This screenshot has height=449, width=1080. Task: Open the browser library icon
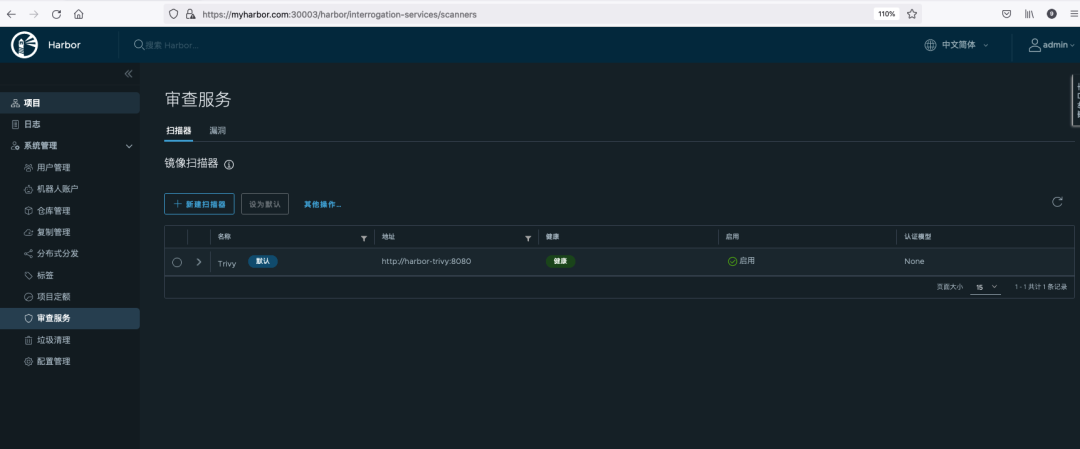pos(1030,14)
